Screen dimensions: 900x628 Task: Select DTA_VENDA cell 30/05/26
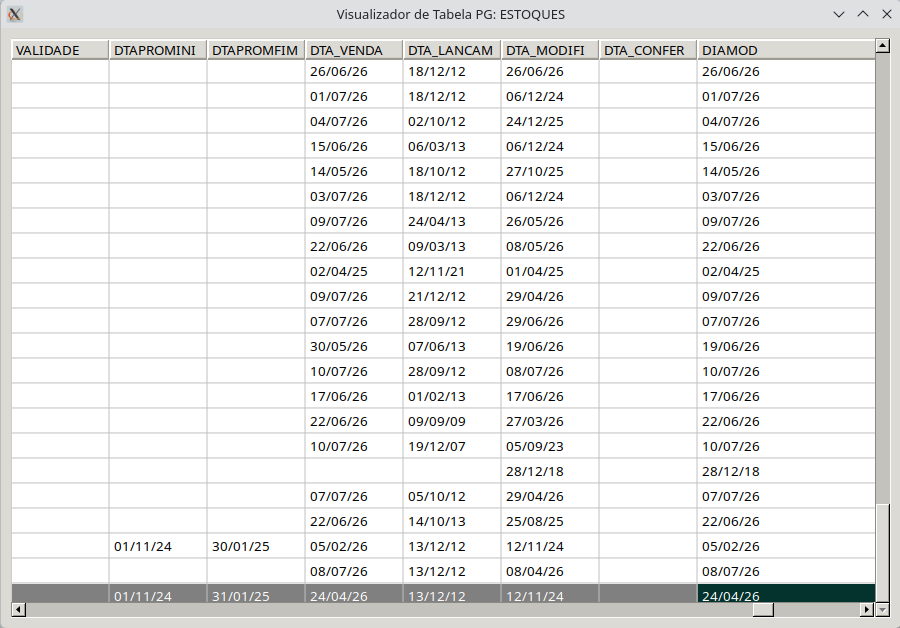[x=354, y=347]
